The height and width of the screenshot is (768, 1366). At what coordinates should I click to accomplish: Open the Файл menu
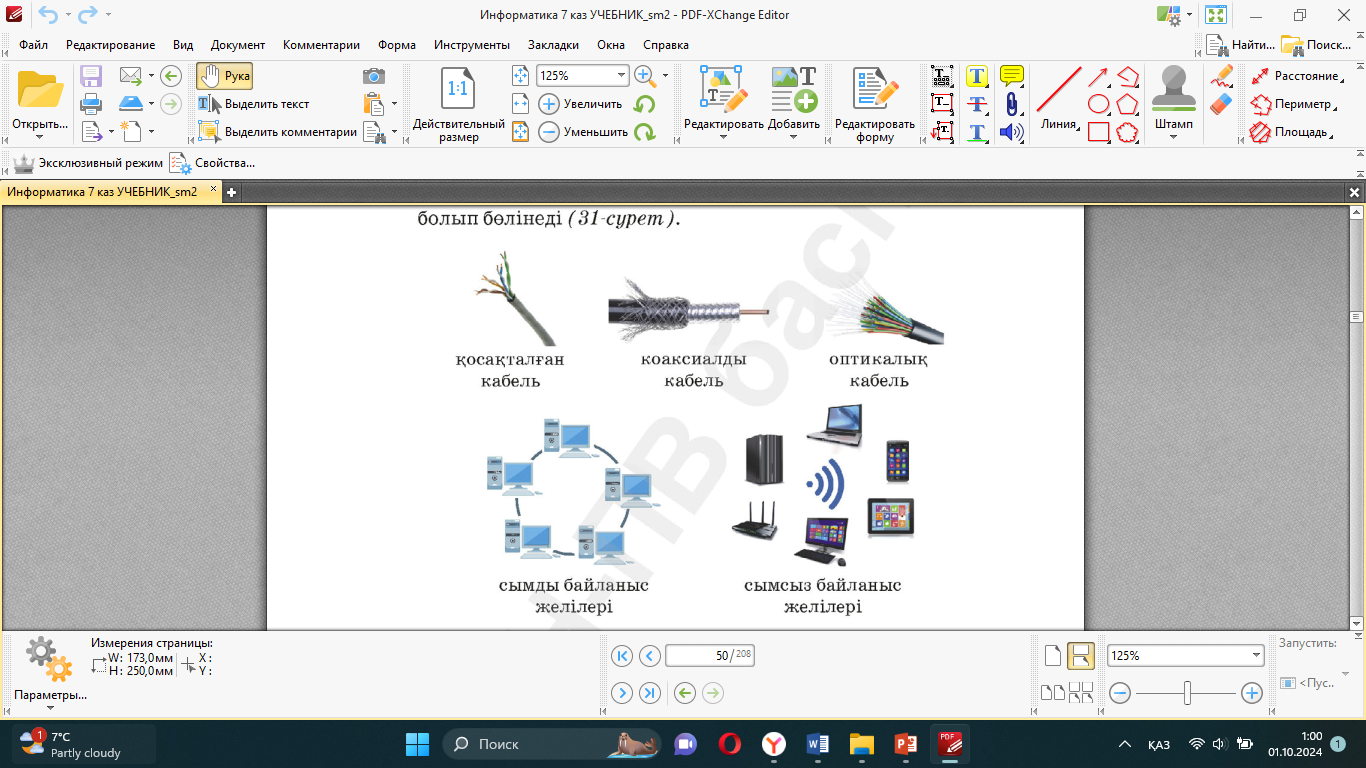coord(33,45)
